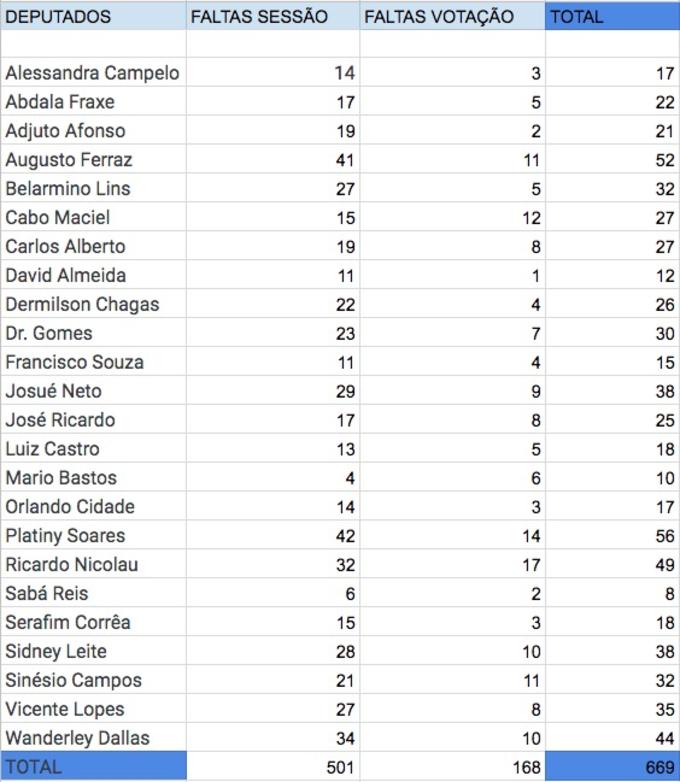Click the Wanderley Dallas name cell

pos(93,739)
